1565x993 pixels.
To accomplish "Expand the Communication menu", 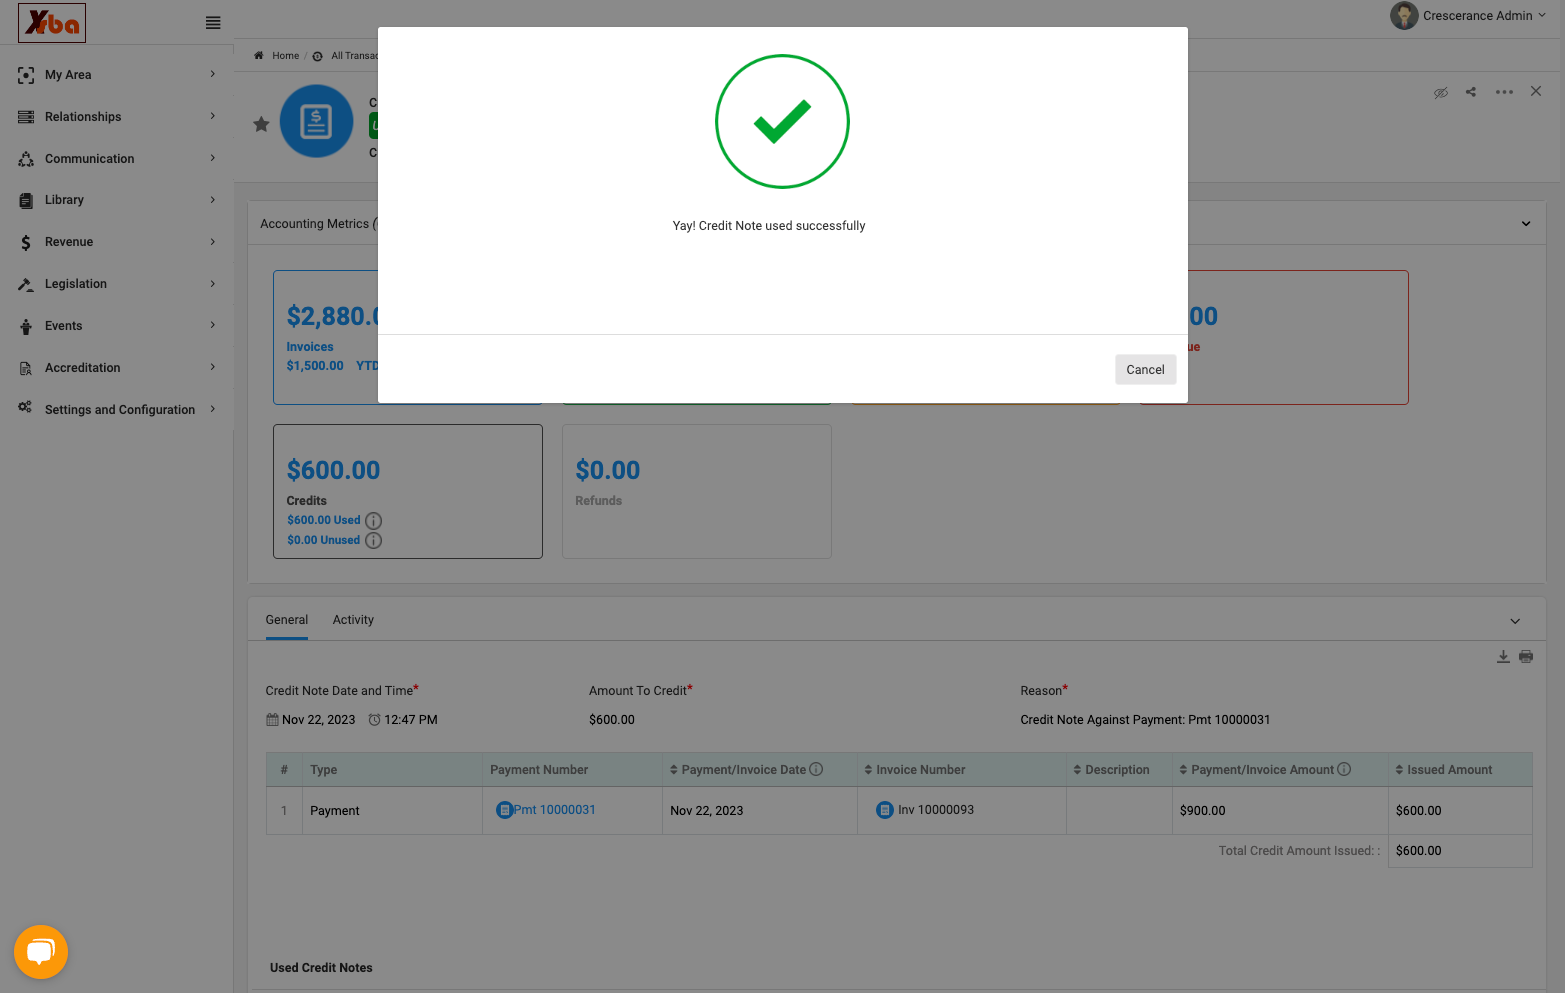I will pos(117,159).
